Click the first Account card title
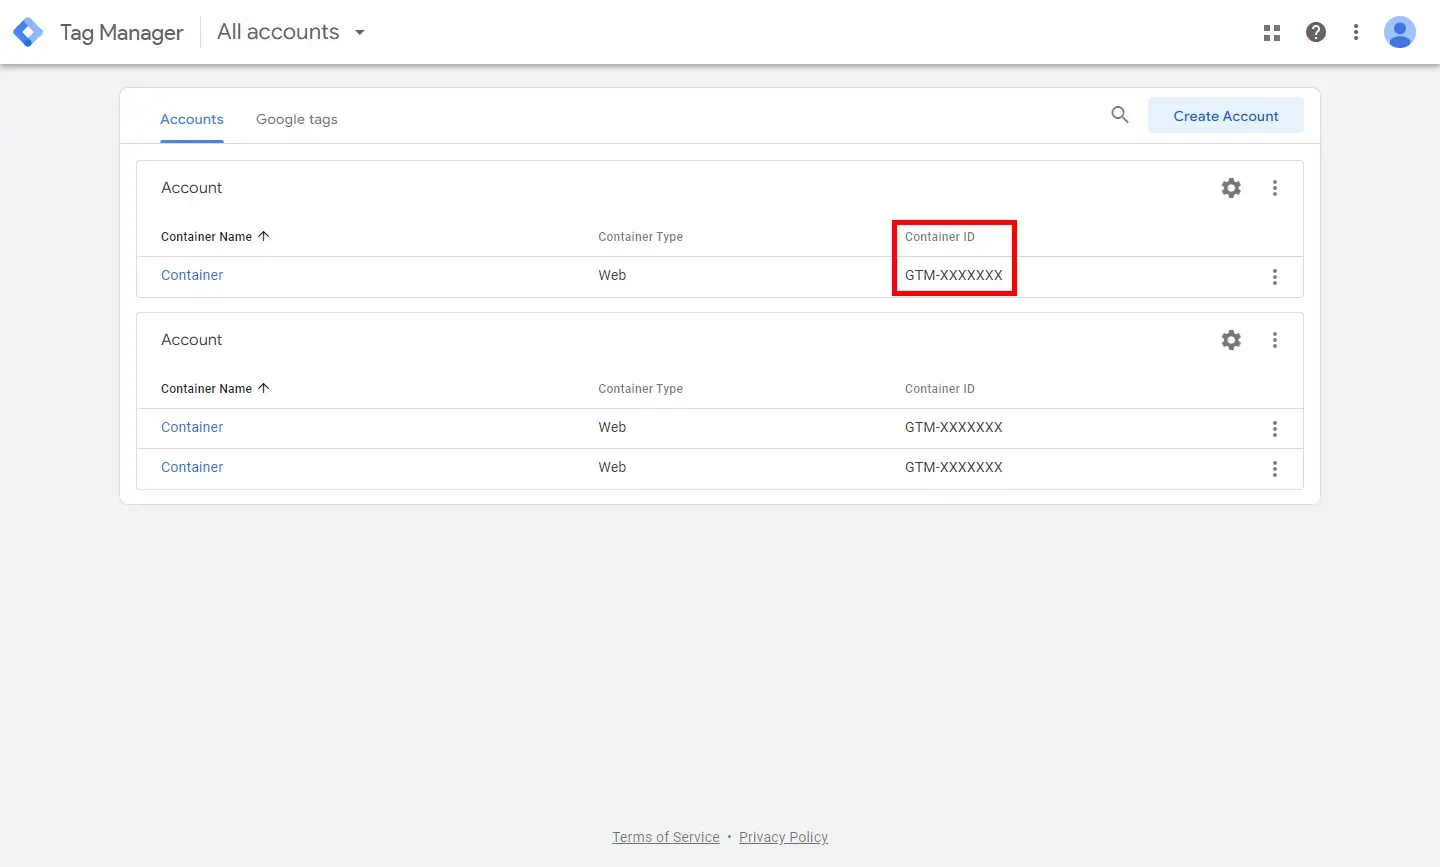This screenshot has height=867, width=1440. tap(192, 188)
